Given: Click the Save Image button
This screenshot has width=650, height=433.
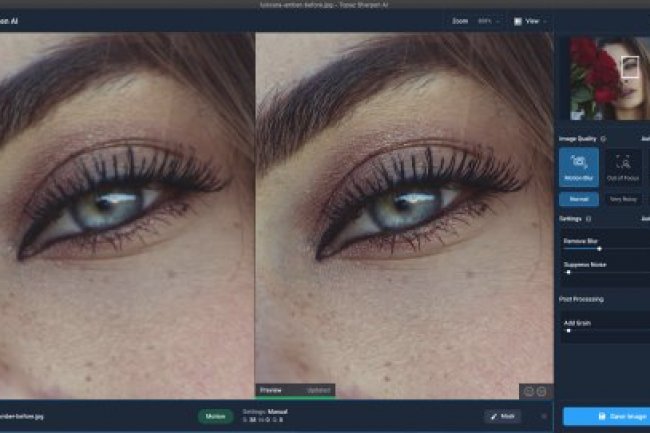Looking at the screenshot, I should pos(606,416).
